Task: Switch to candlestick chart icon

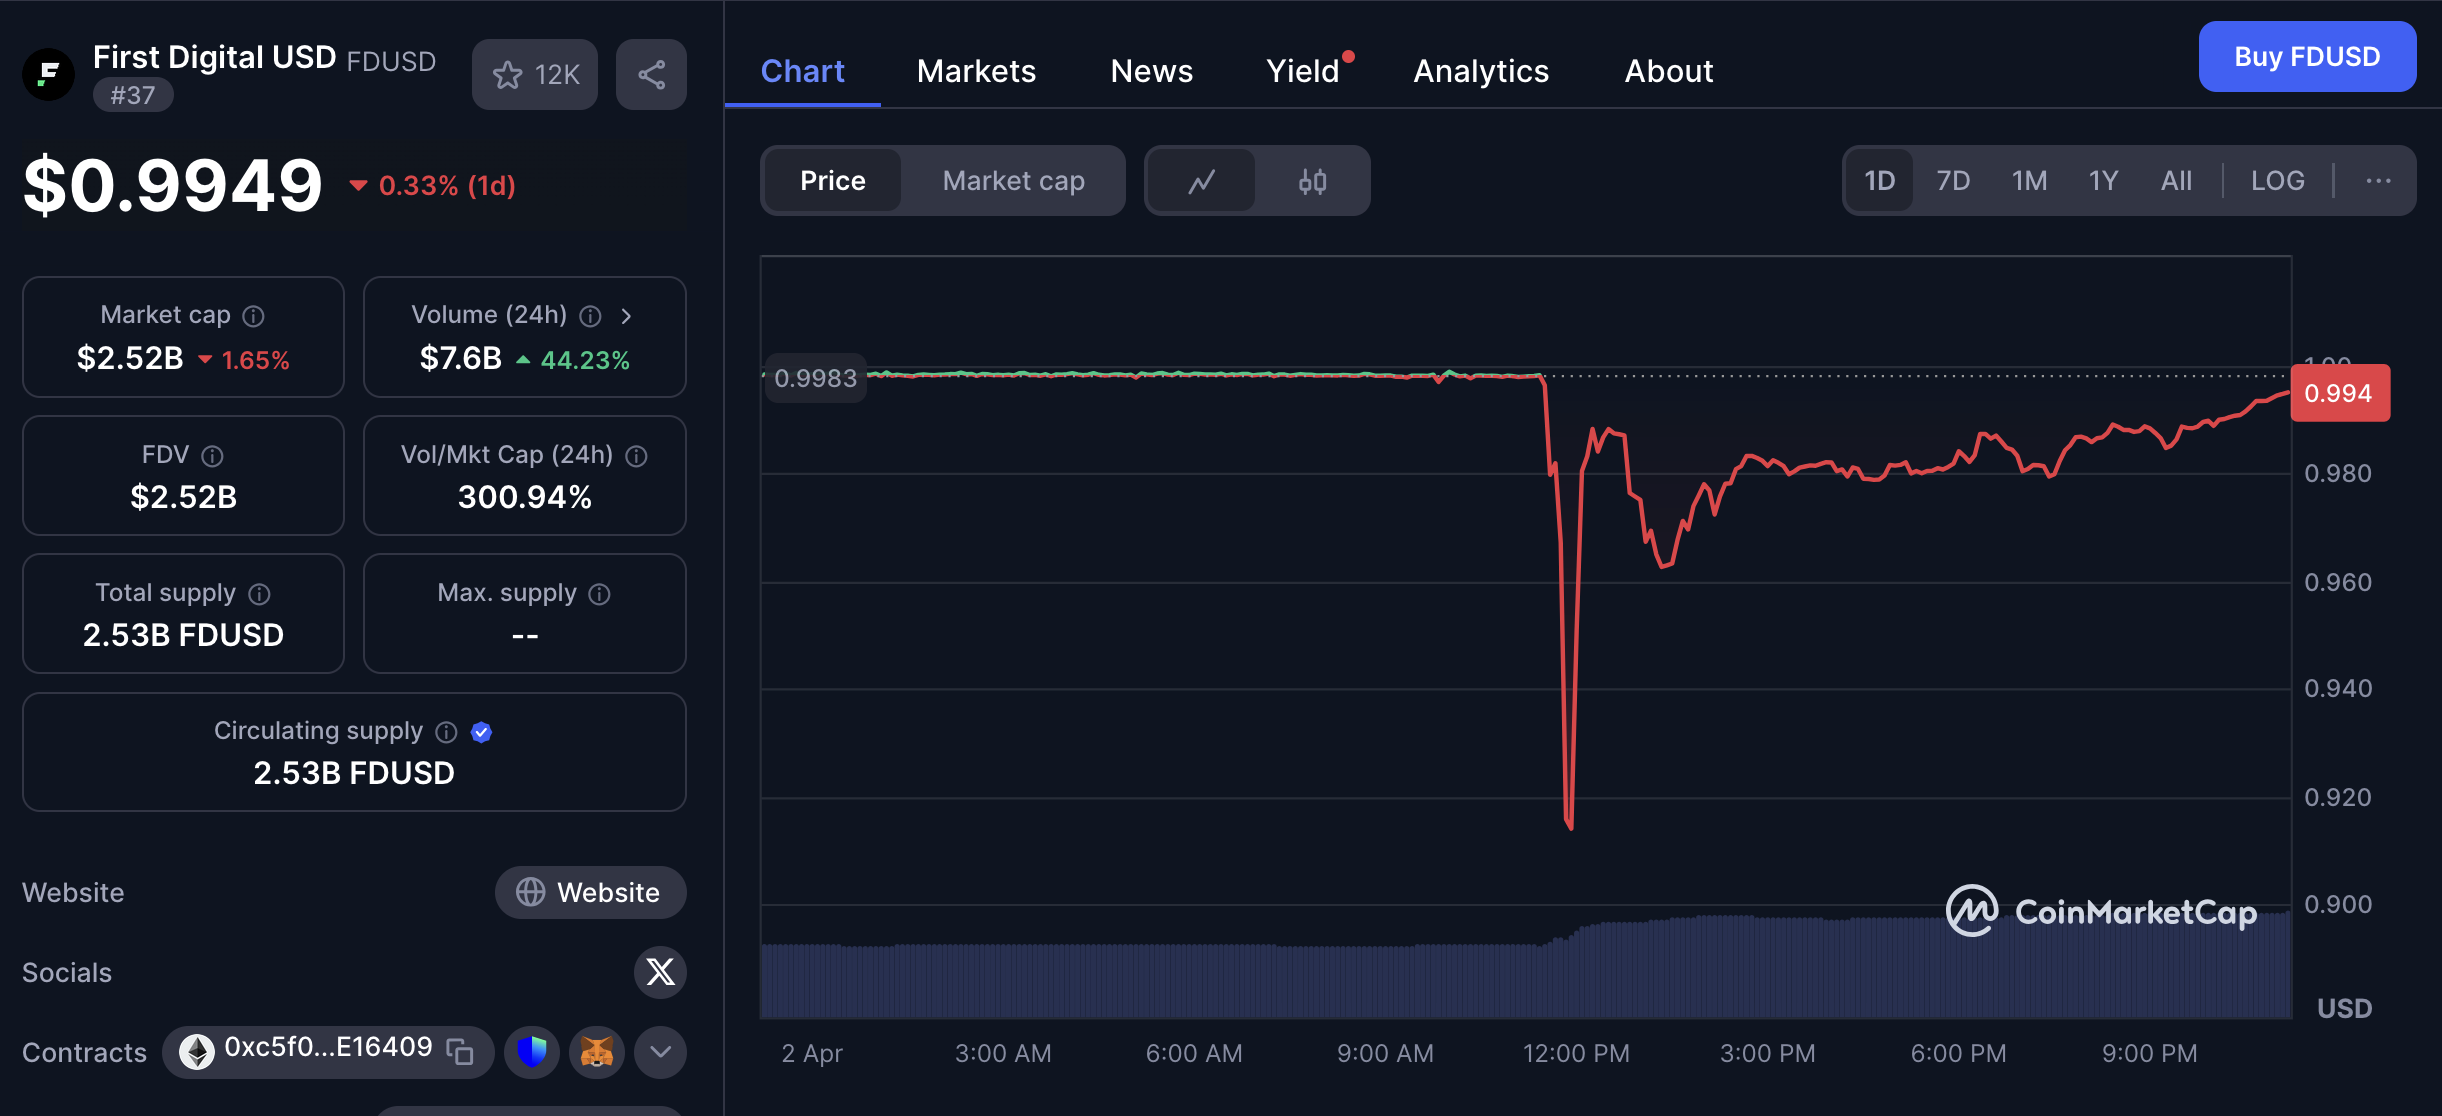Action: [x=1312, y=181]
